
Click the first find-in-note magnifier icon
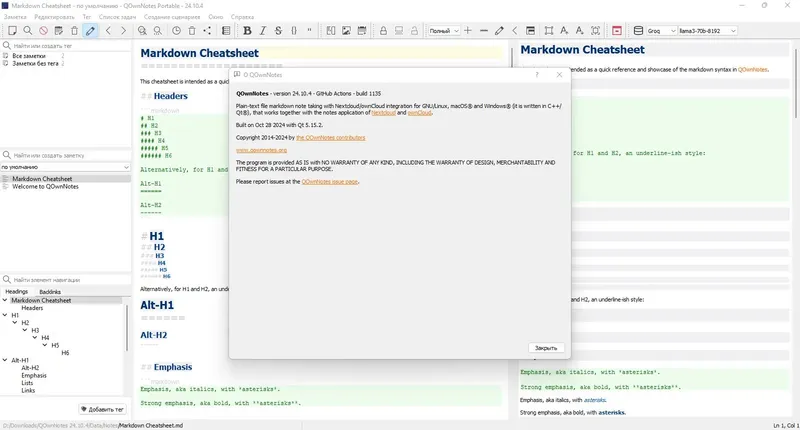tap(142, 31)
